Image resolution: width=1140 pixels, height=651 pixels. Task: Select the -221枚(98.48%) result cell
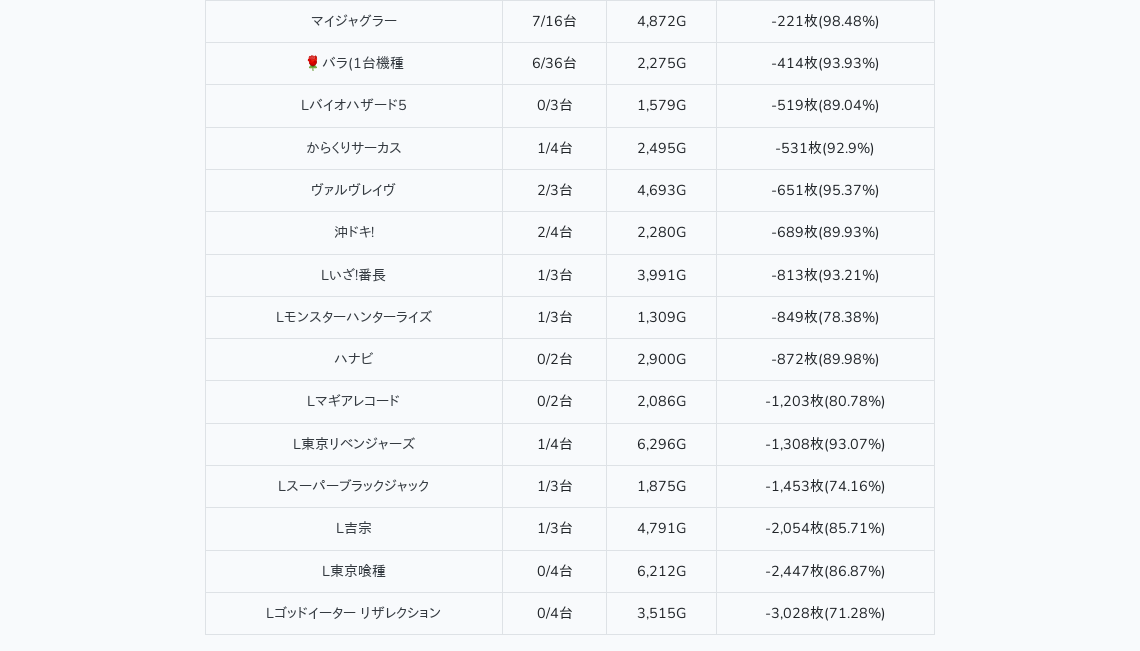coord(825,21)
